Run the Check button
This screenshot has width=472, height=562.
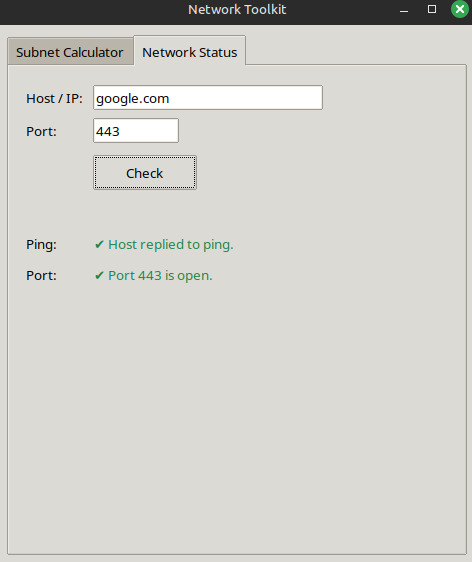(145, 172)
